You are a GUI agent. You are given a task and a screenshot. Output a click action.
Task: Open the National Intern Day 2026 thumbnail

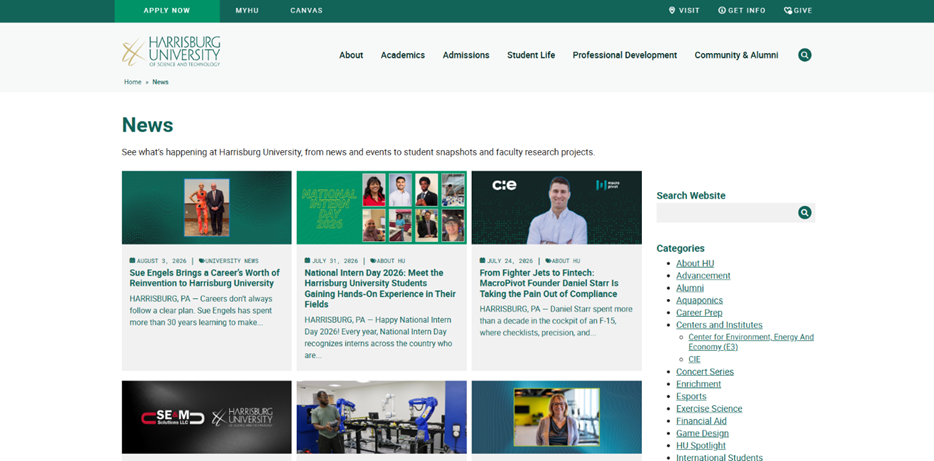tap(382, 208)
